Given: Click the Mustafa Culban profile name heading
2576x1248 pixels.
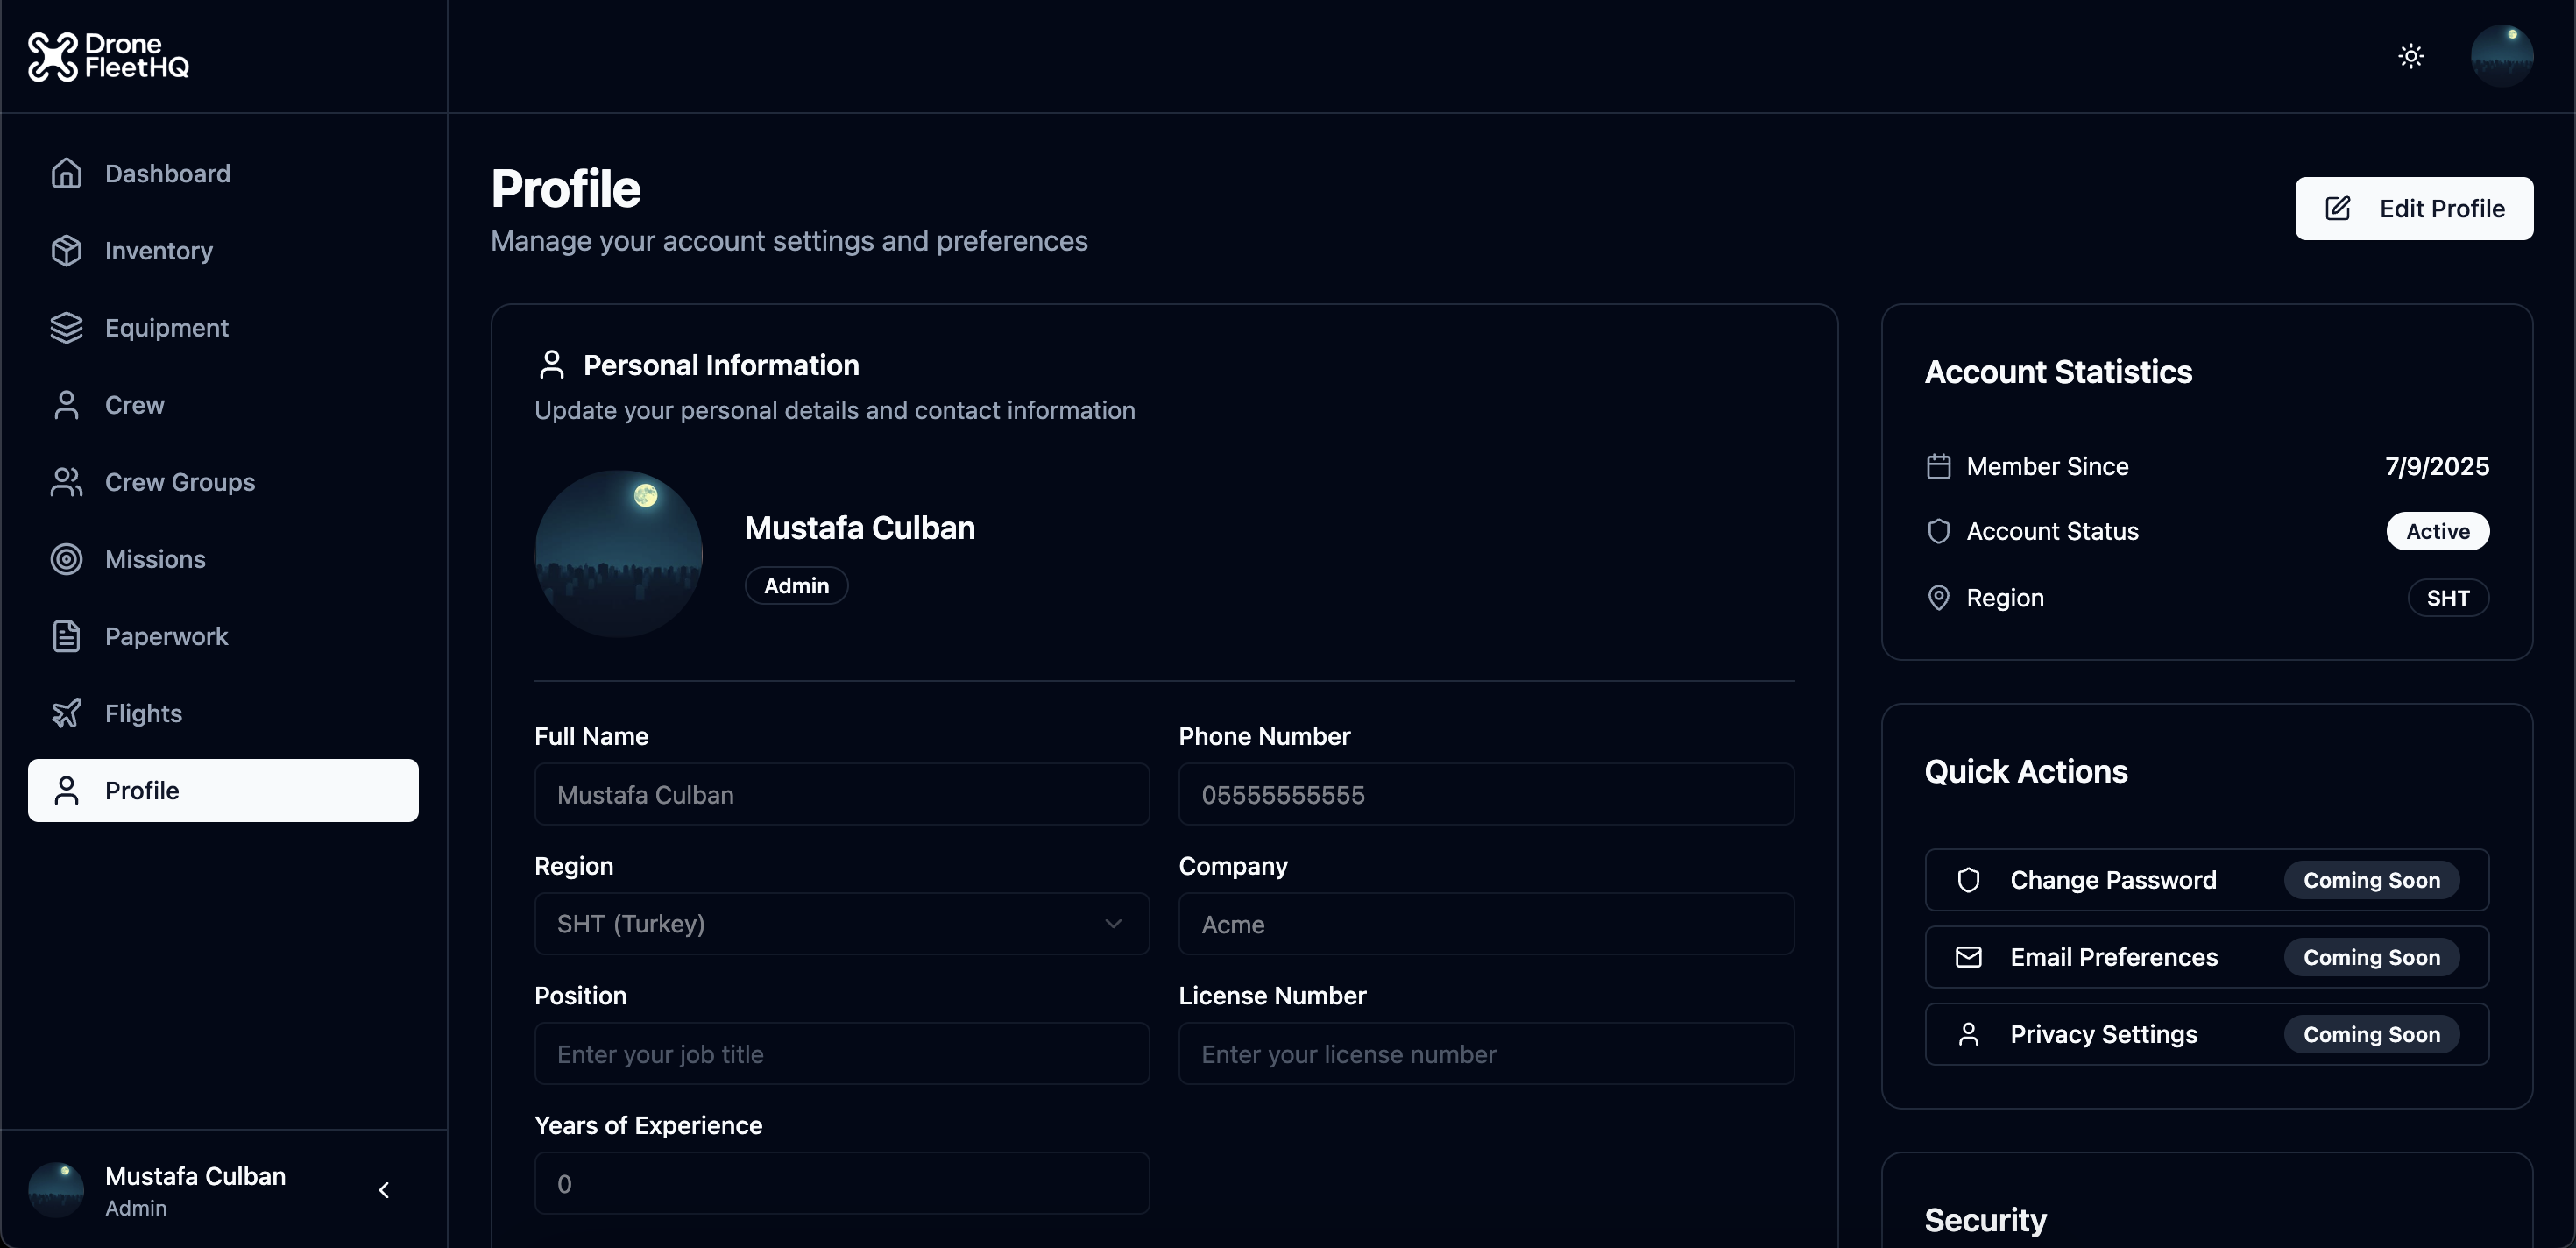Looking at the screenshot, I should tap(859, 527).
